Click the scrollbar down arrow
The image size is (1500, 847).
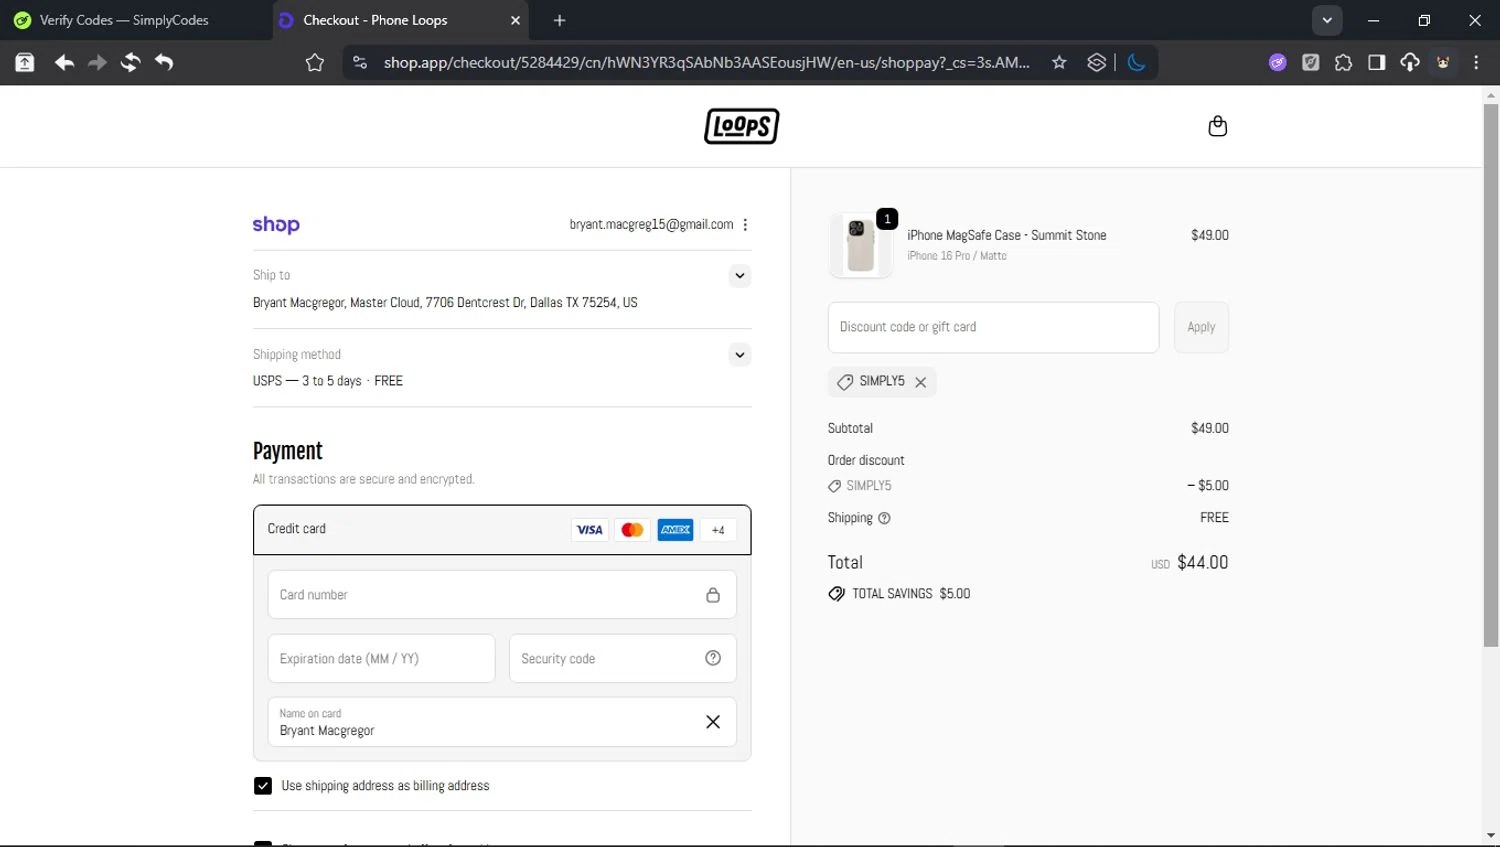[x=1491, y=836]
